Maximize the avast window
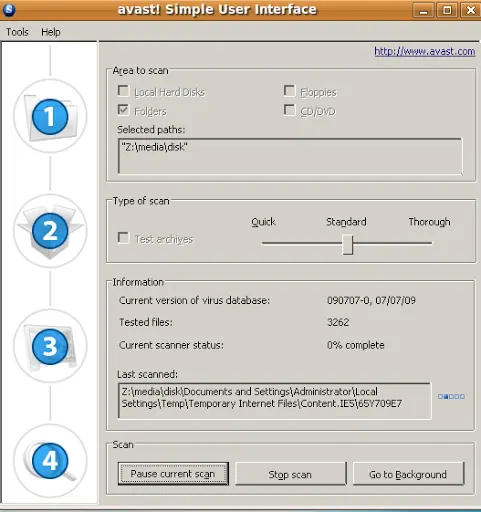Image resolution: width=481 pixels, height=512 pixels. (x=447, y=10)
